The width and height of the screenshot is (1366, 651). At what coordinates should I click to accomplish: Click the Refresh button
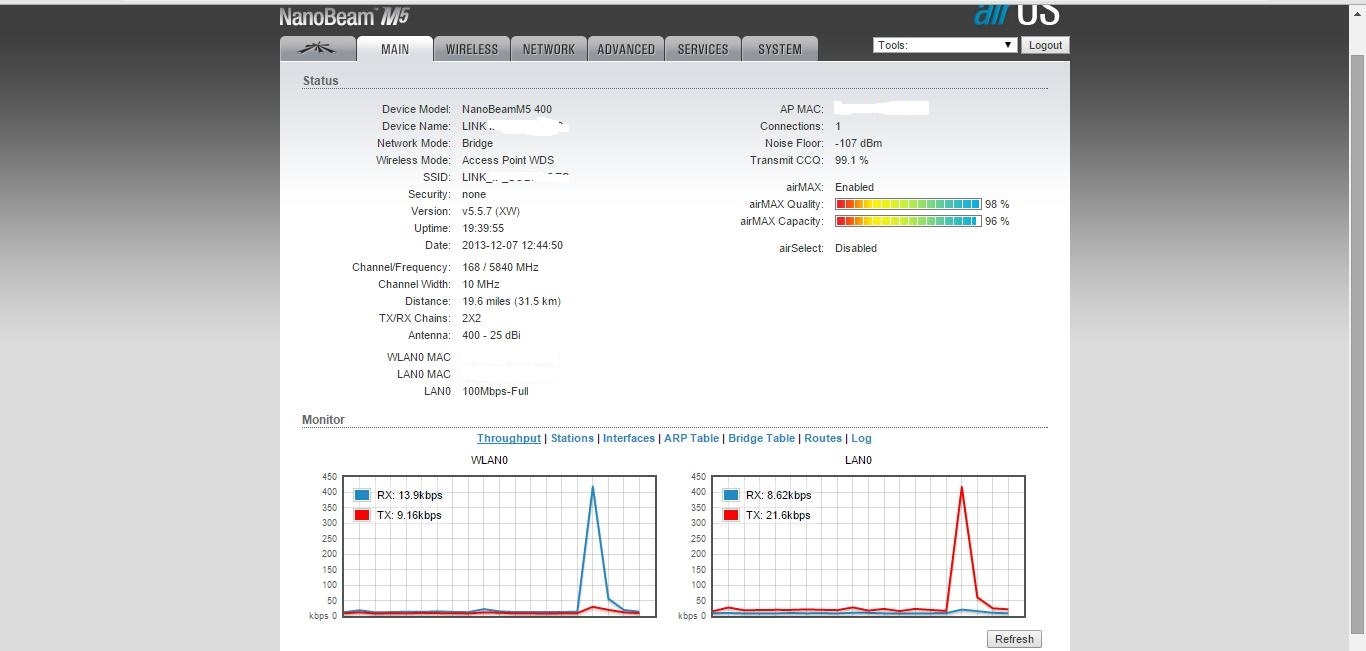(x=1014, y=639)
